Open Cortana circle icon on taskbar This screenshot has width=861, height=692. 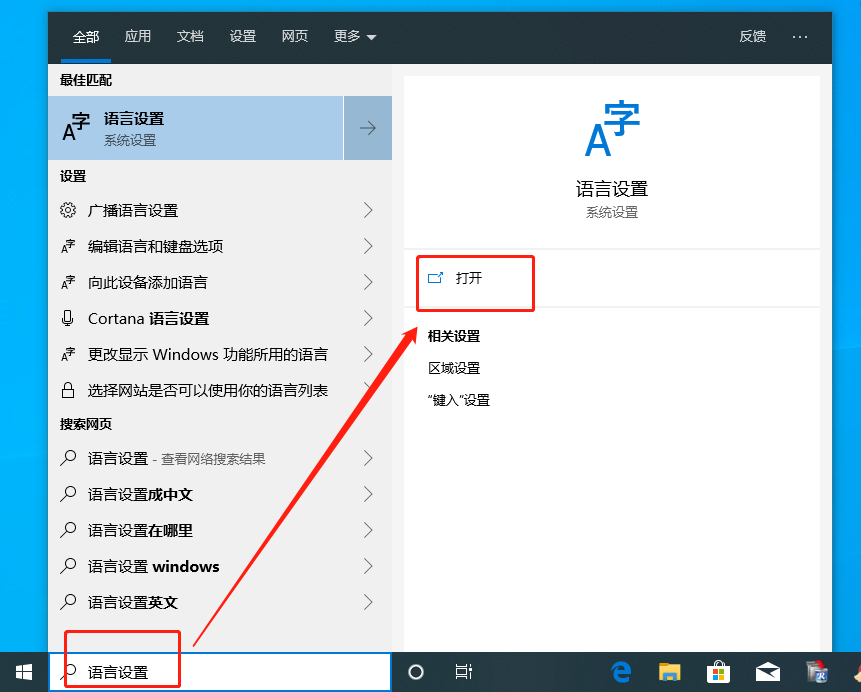pos(417,672)
